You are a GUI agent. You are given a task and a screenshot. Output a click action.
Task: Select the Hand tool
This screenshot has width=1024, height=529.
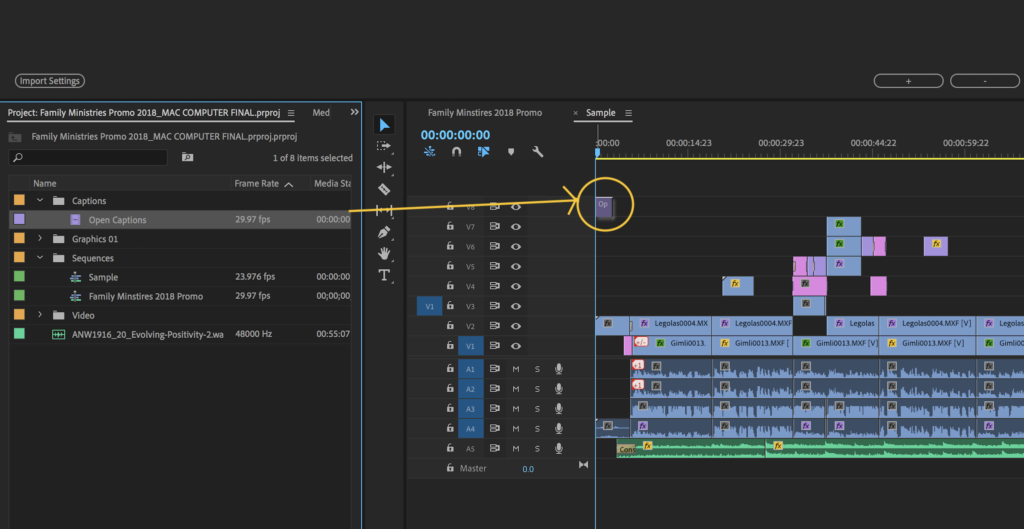coord(384,253)
